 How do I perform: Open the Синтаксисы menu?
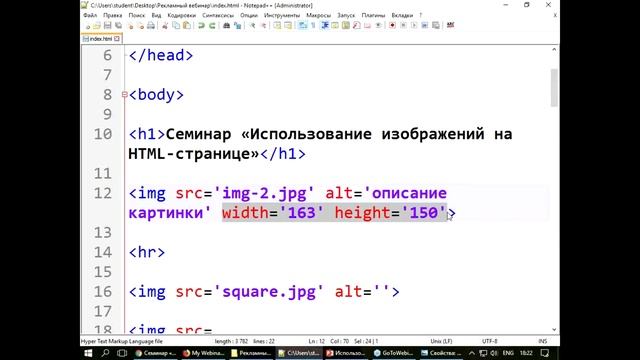point(218,15)
